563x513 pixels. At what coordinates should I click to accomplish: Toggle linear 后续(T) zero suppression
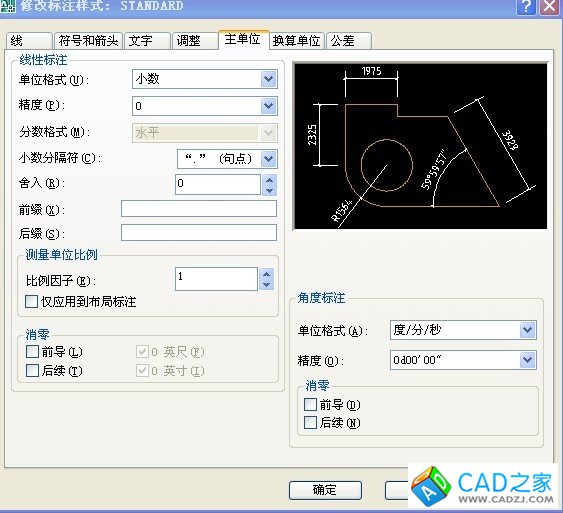(32, 370)
